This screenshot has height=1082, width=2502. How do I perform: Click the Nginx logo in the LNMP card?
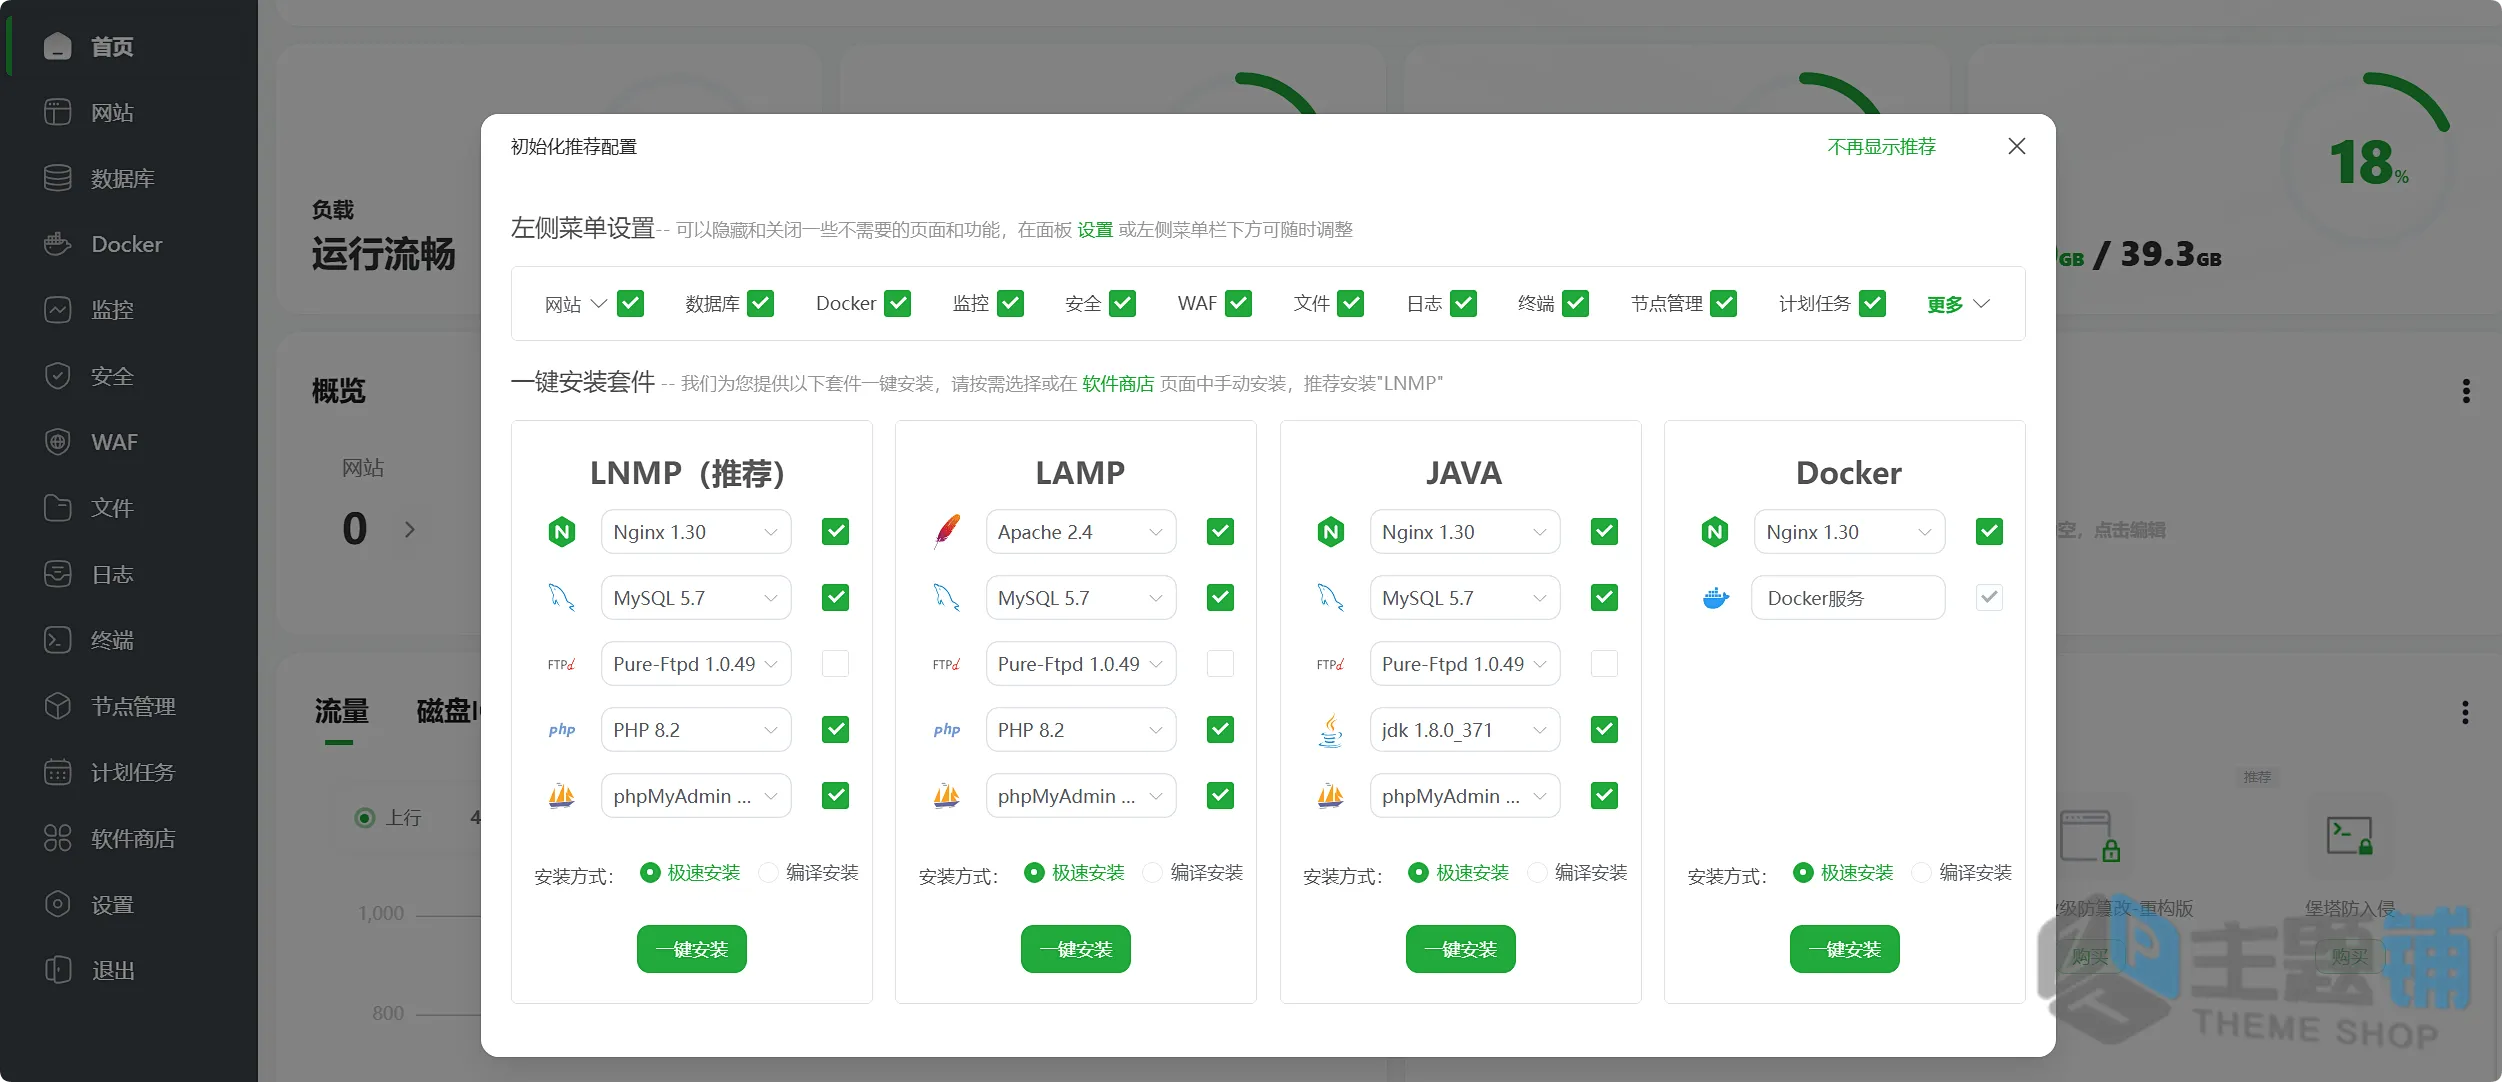click(x=562, y=532)
